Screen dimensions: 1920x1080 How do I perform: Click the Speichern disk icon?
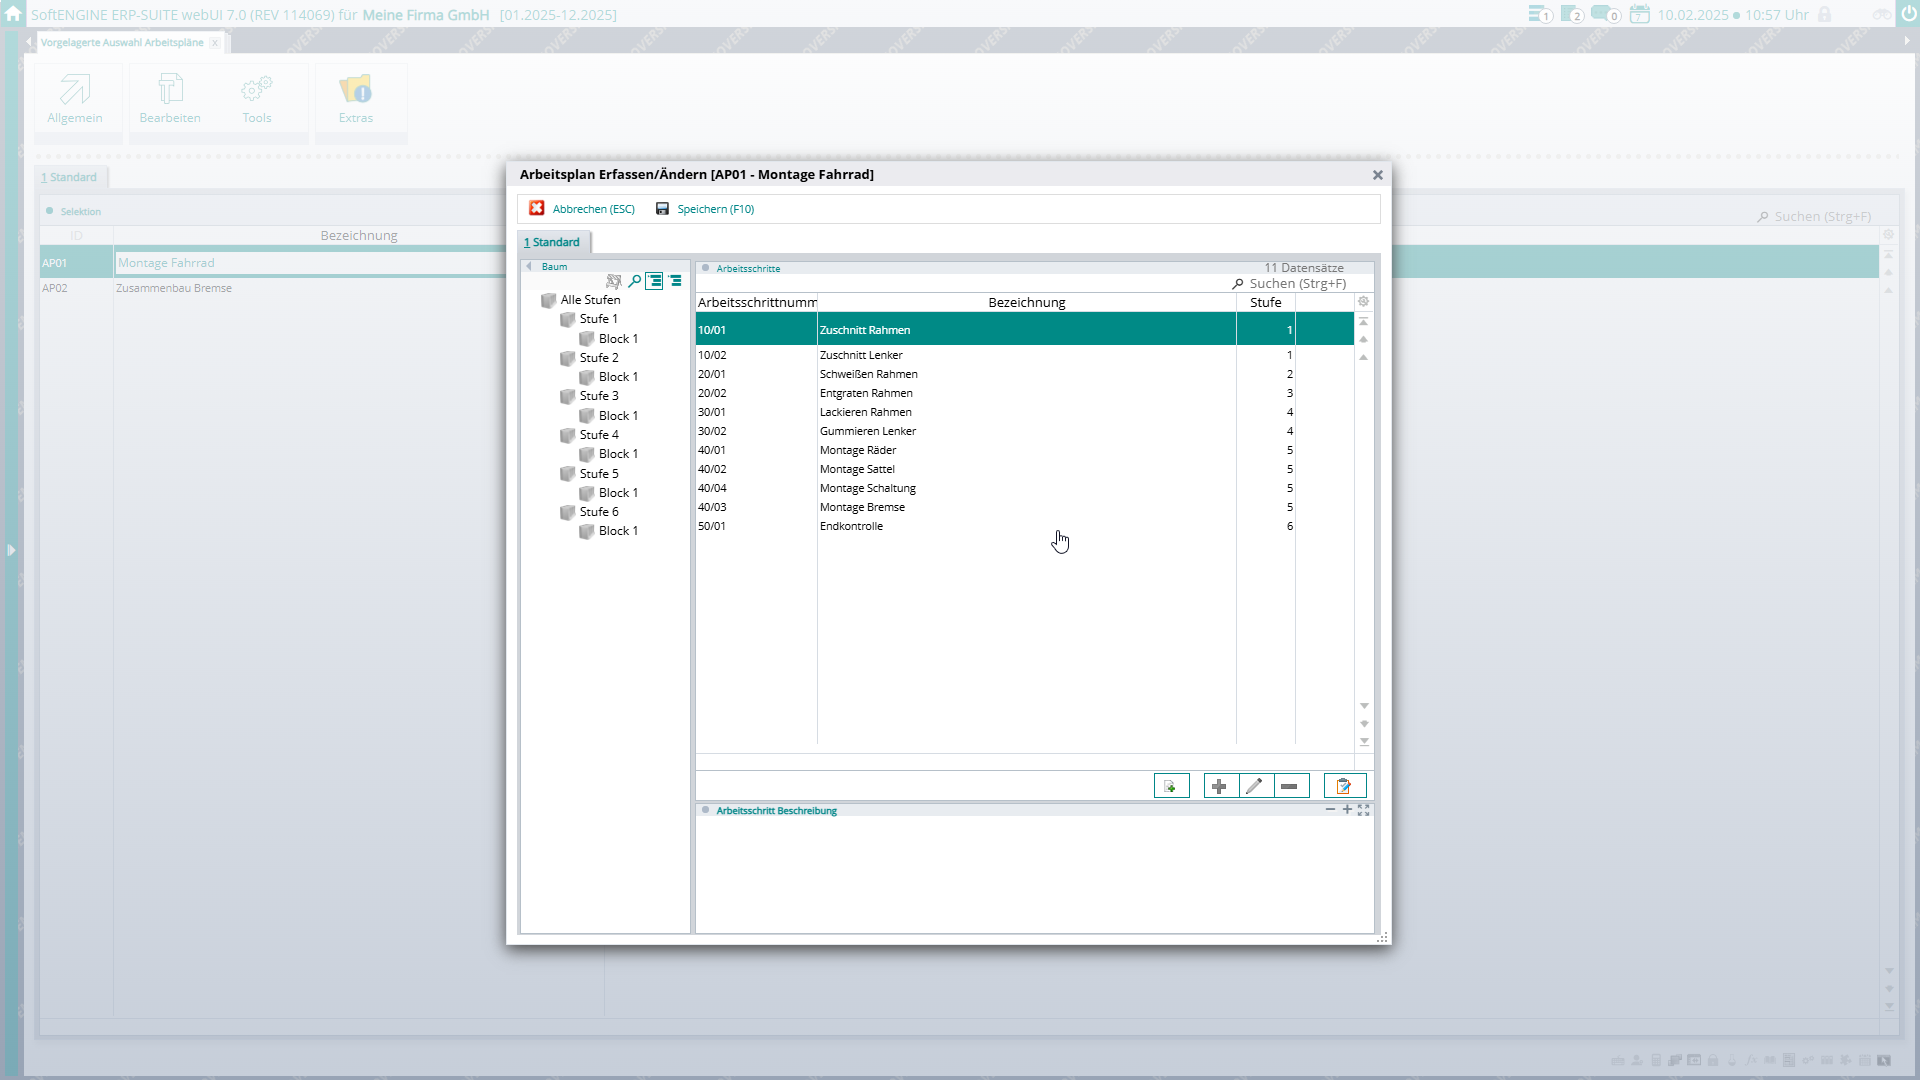coord(662,209)
